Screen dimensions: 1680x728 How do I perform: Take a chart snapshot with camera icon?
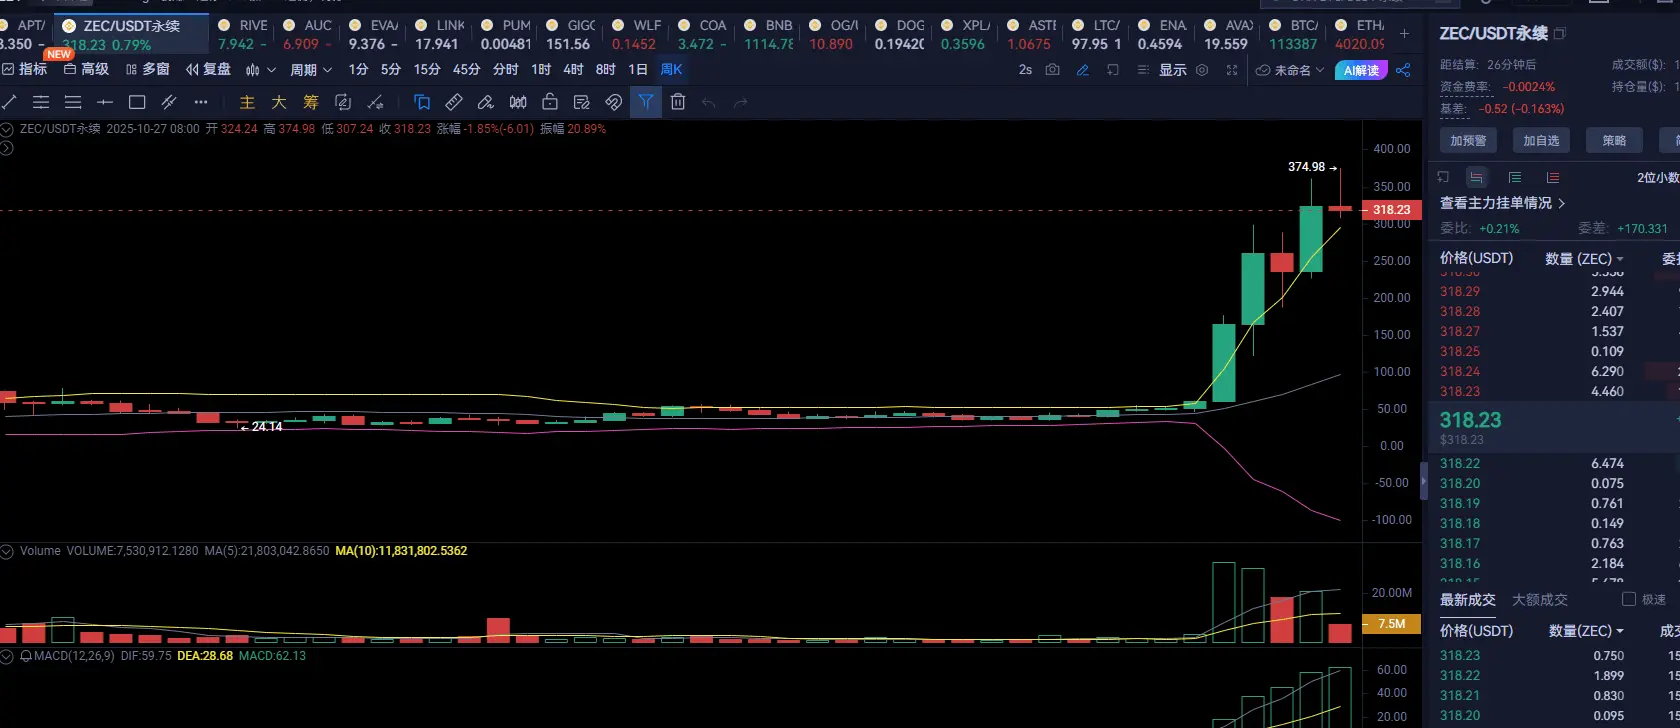click(x=1052, y=70)
